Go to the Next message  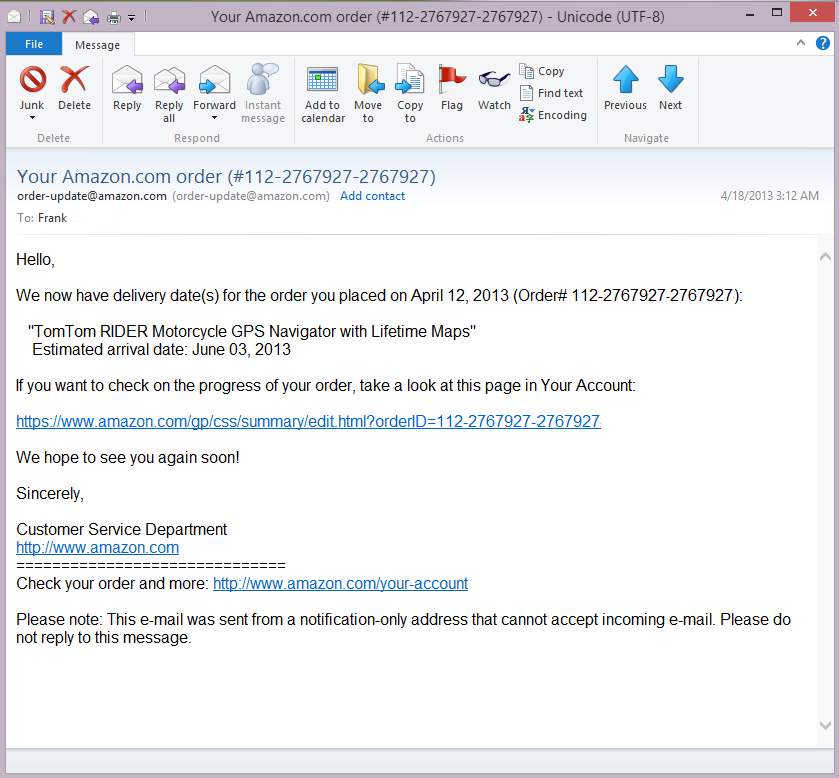(x=670, y=88)
